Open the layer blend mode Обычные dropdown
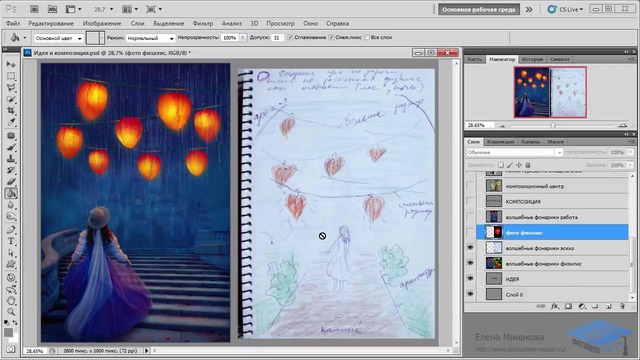The width and height of the screenshot is (640, 360). (515, 152)
